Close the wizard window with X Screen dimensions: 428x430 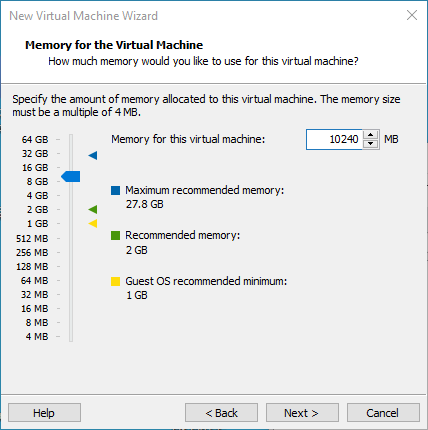[x=412, y=15]
